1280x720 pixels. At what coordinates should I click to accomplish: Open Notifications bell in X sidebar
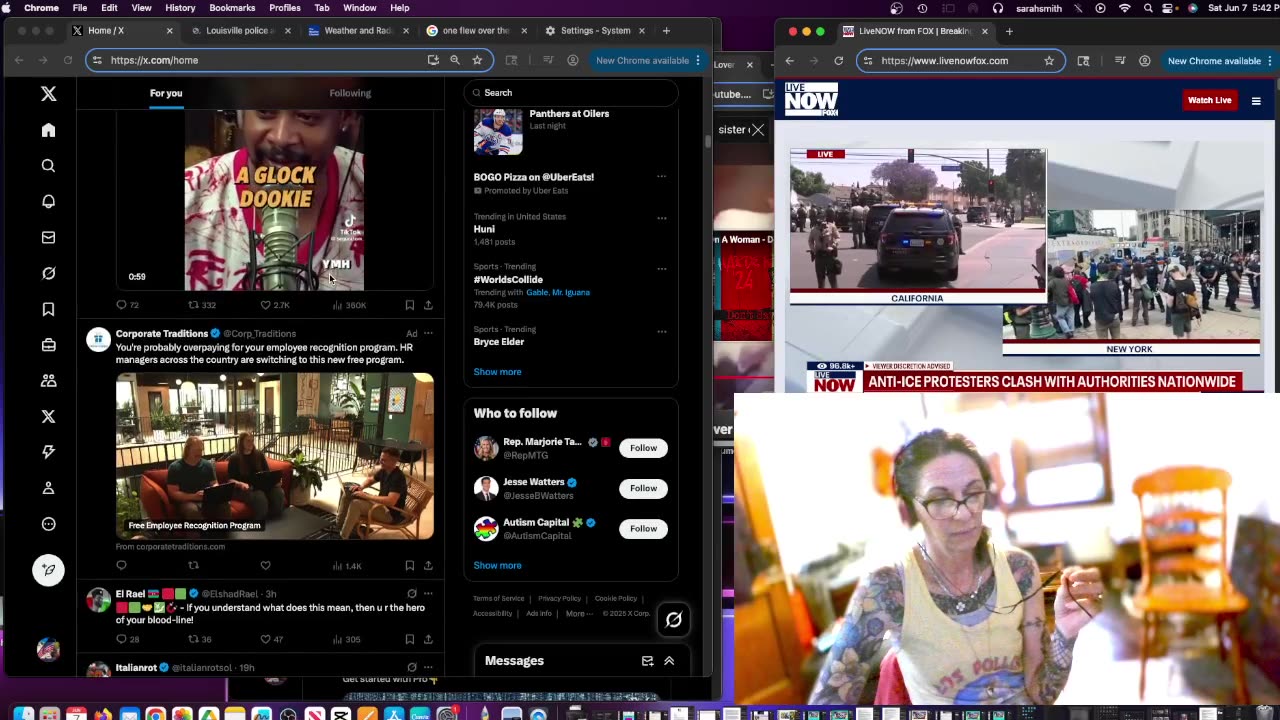(x=48, y=201)
